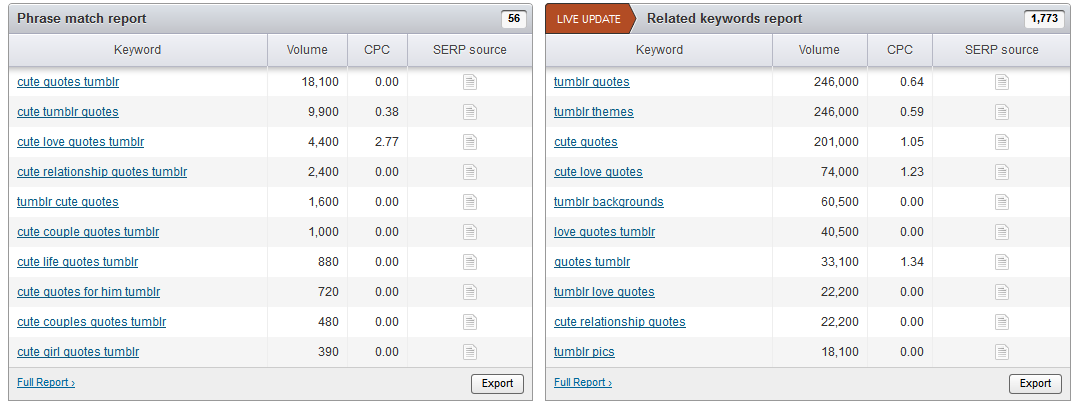Open SERP source for cute life quotes tumblr
The height and width of the screenshot is (407, 1076).
(469, 262)
